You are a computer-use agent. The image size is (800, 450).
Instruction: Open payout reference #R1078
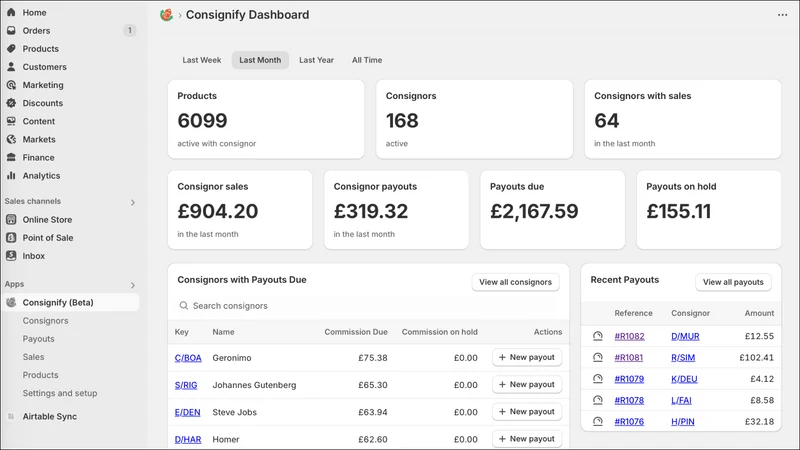click(629, 401)
